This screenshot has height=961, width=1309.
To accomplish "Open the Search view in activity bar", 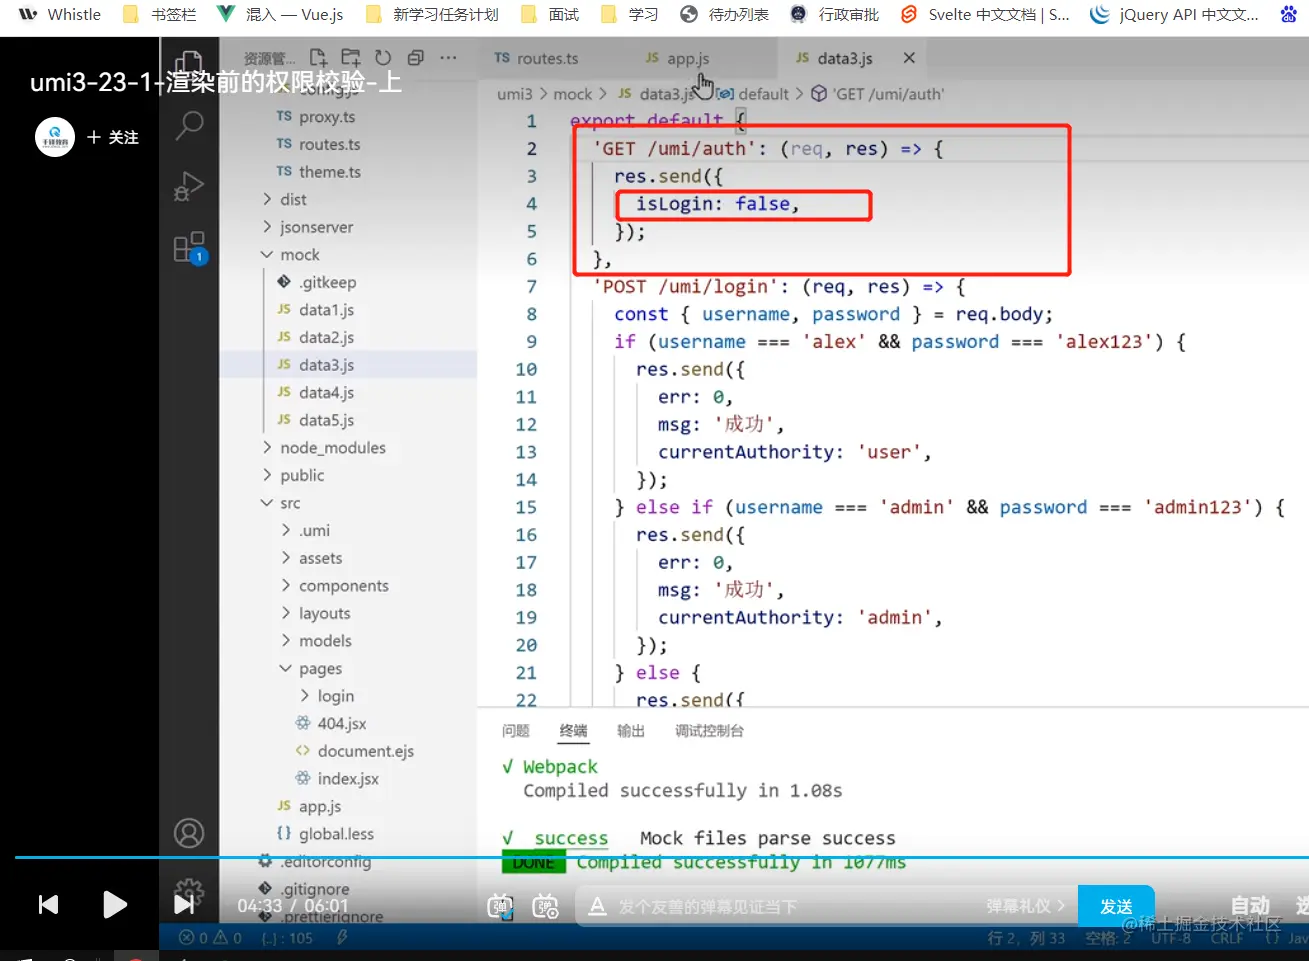I will click(189, 125).
